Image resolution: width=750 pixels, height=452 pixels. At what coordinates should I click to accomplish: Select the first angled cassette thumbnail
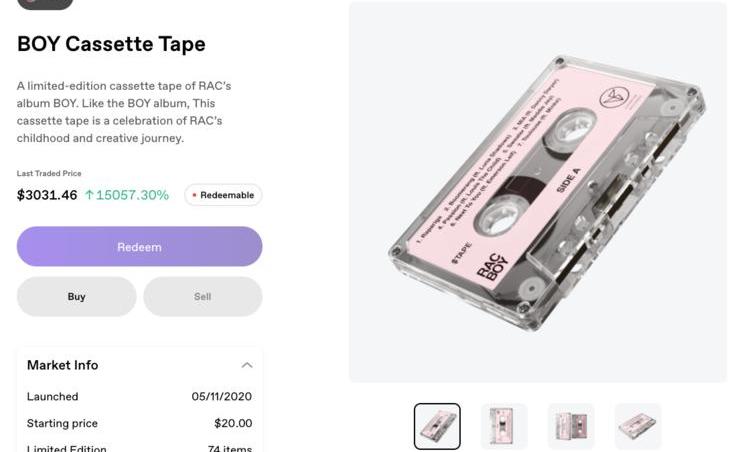pos(437,426)
